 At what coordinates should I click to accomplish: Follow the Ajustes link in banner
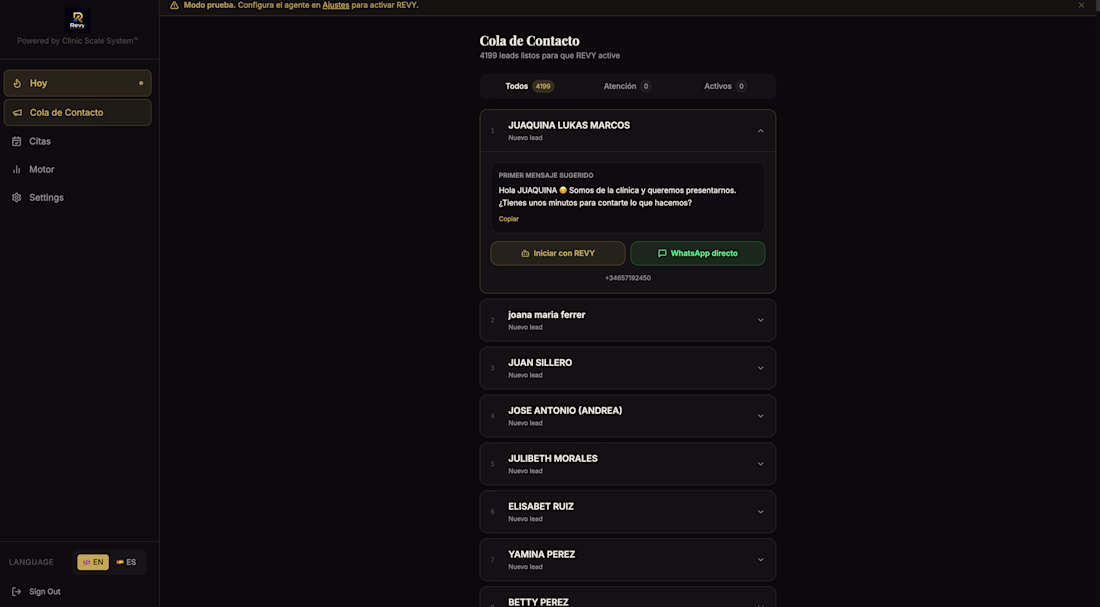[335, 5]
